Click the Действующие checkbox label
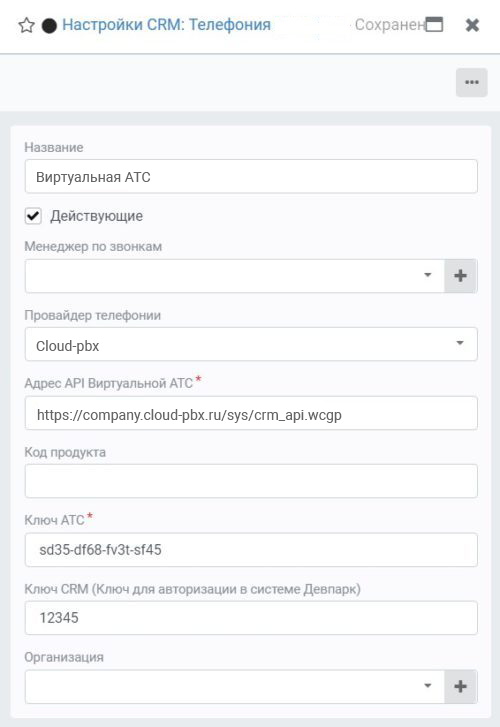 pos(96,216)
